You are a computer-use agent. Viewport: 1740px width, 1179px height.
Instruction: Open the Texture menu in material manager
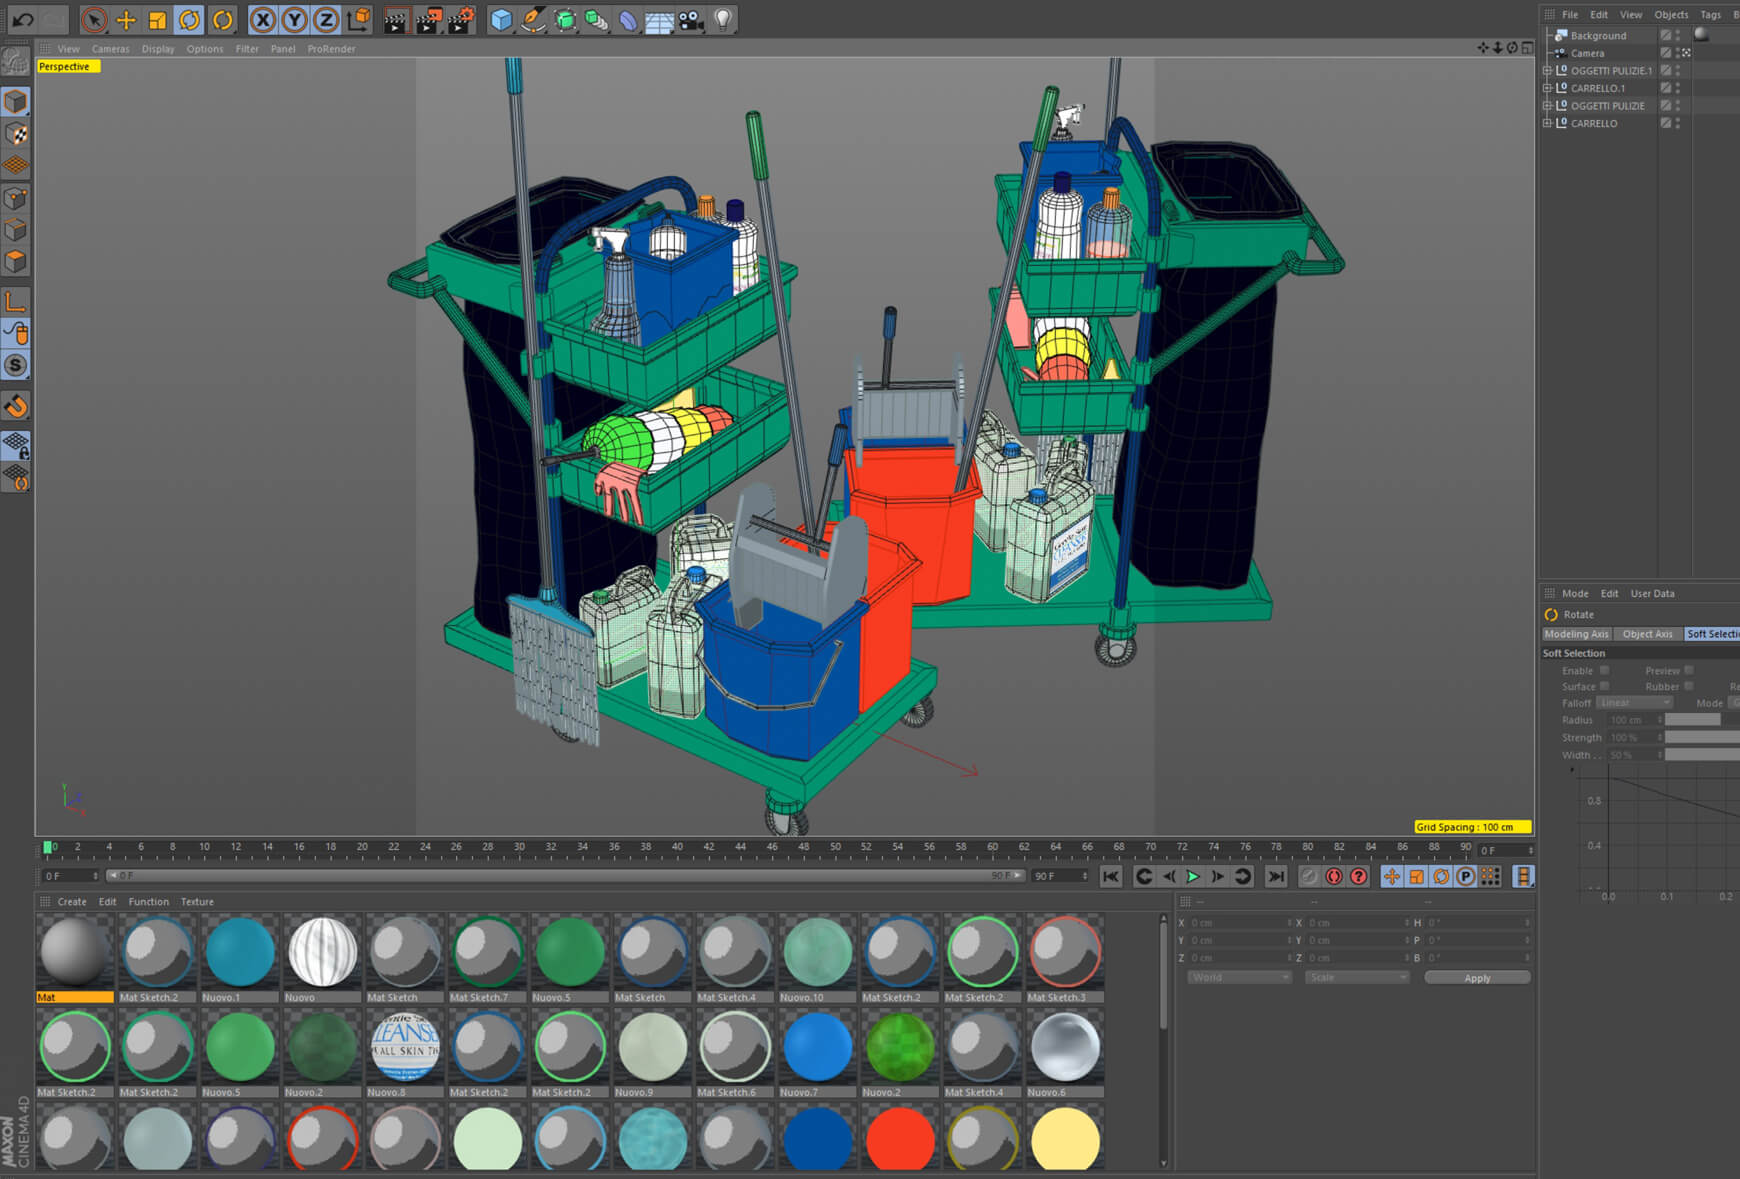[x=197, y=902]
